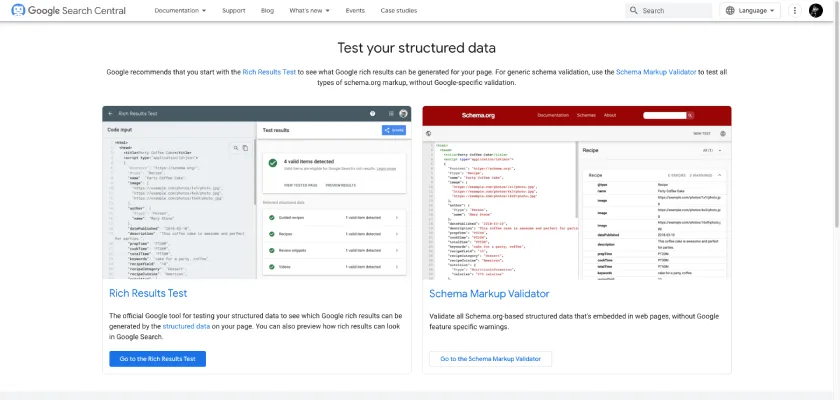The width and height of the screenshot is (840, 400).
Task: Select Events in the top navigation
Action: click(x=355, y=10)
